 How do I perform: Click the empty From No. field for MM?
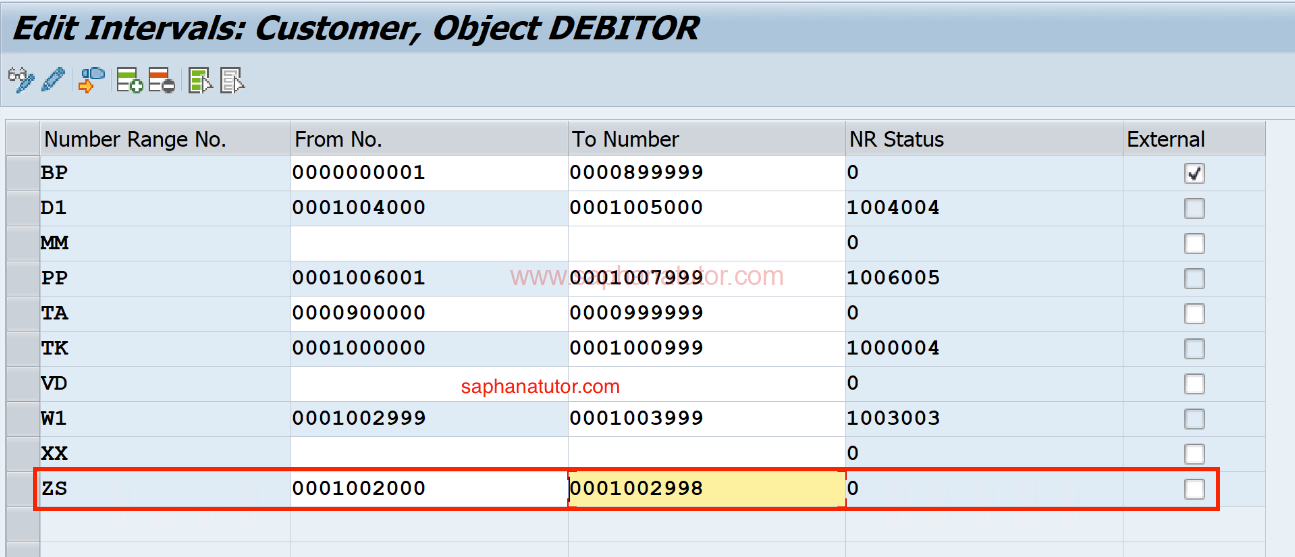point(429,243)
